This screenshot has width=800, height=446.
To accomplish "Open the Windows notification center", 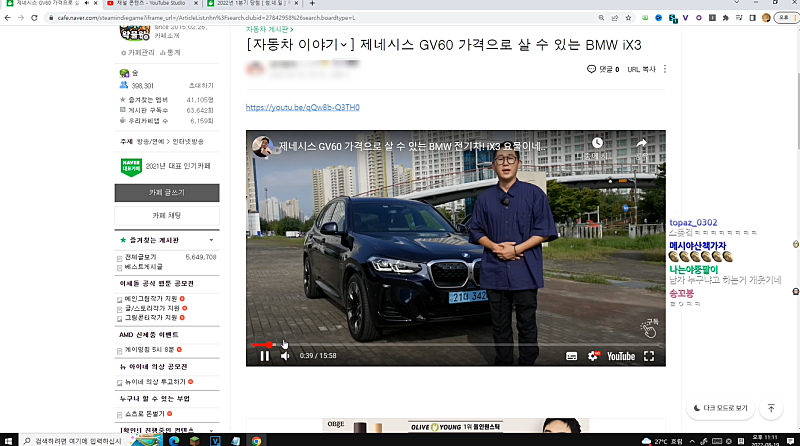I will pyautogui.click(x=790, y=441).
